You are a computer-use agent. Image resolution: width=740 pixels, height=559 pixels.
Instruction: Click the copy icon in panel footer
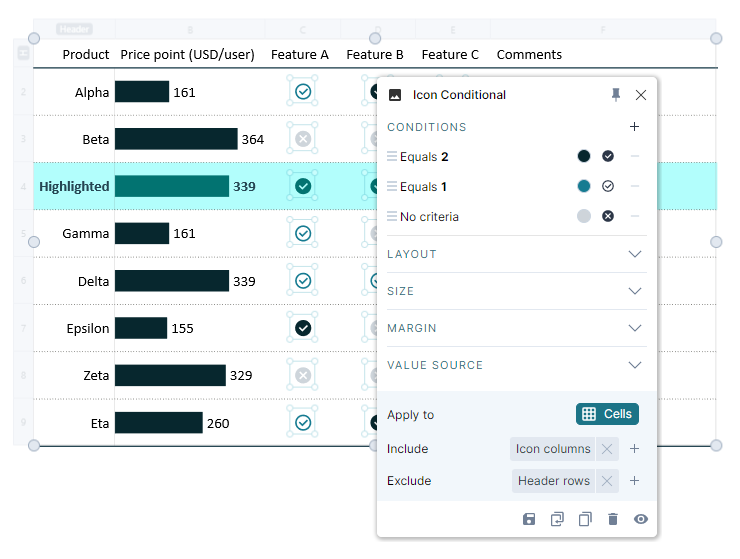585,519
